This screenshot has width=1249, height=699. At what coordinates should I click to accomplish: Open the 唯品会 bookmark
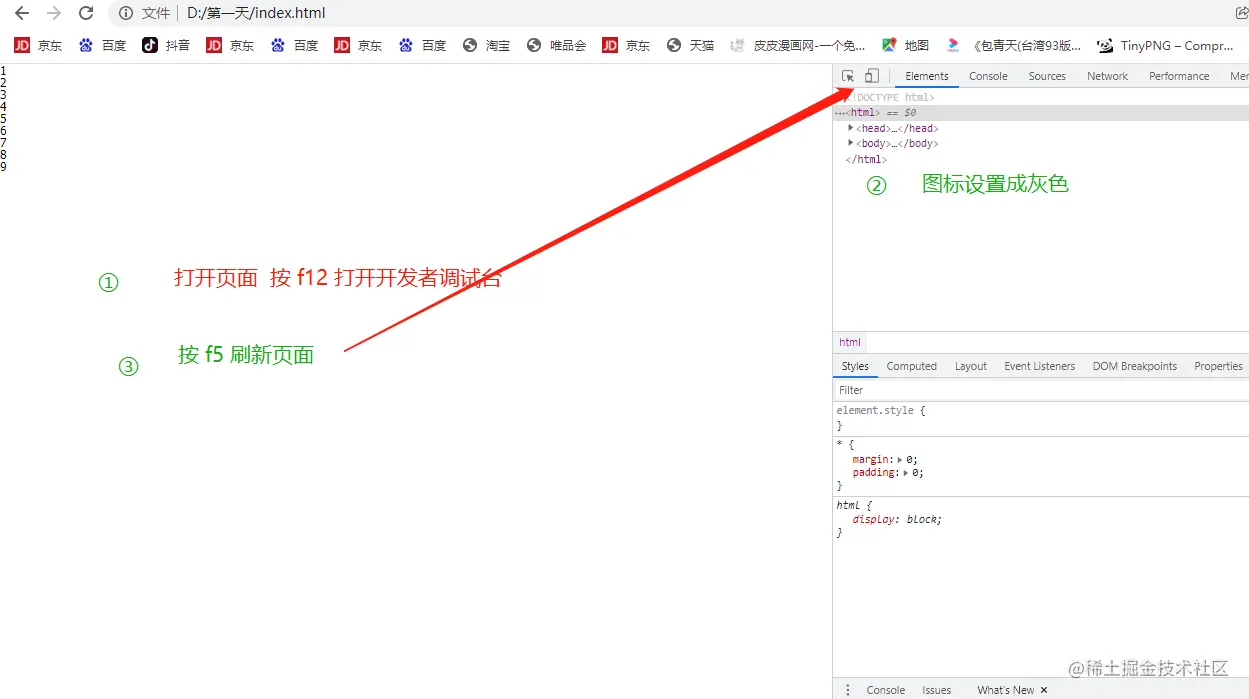click(556, 45)
